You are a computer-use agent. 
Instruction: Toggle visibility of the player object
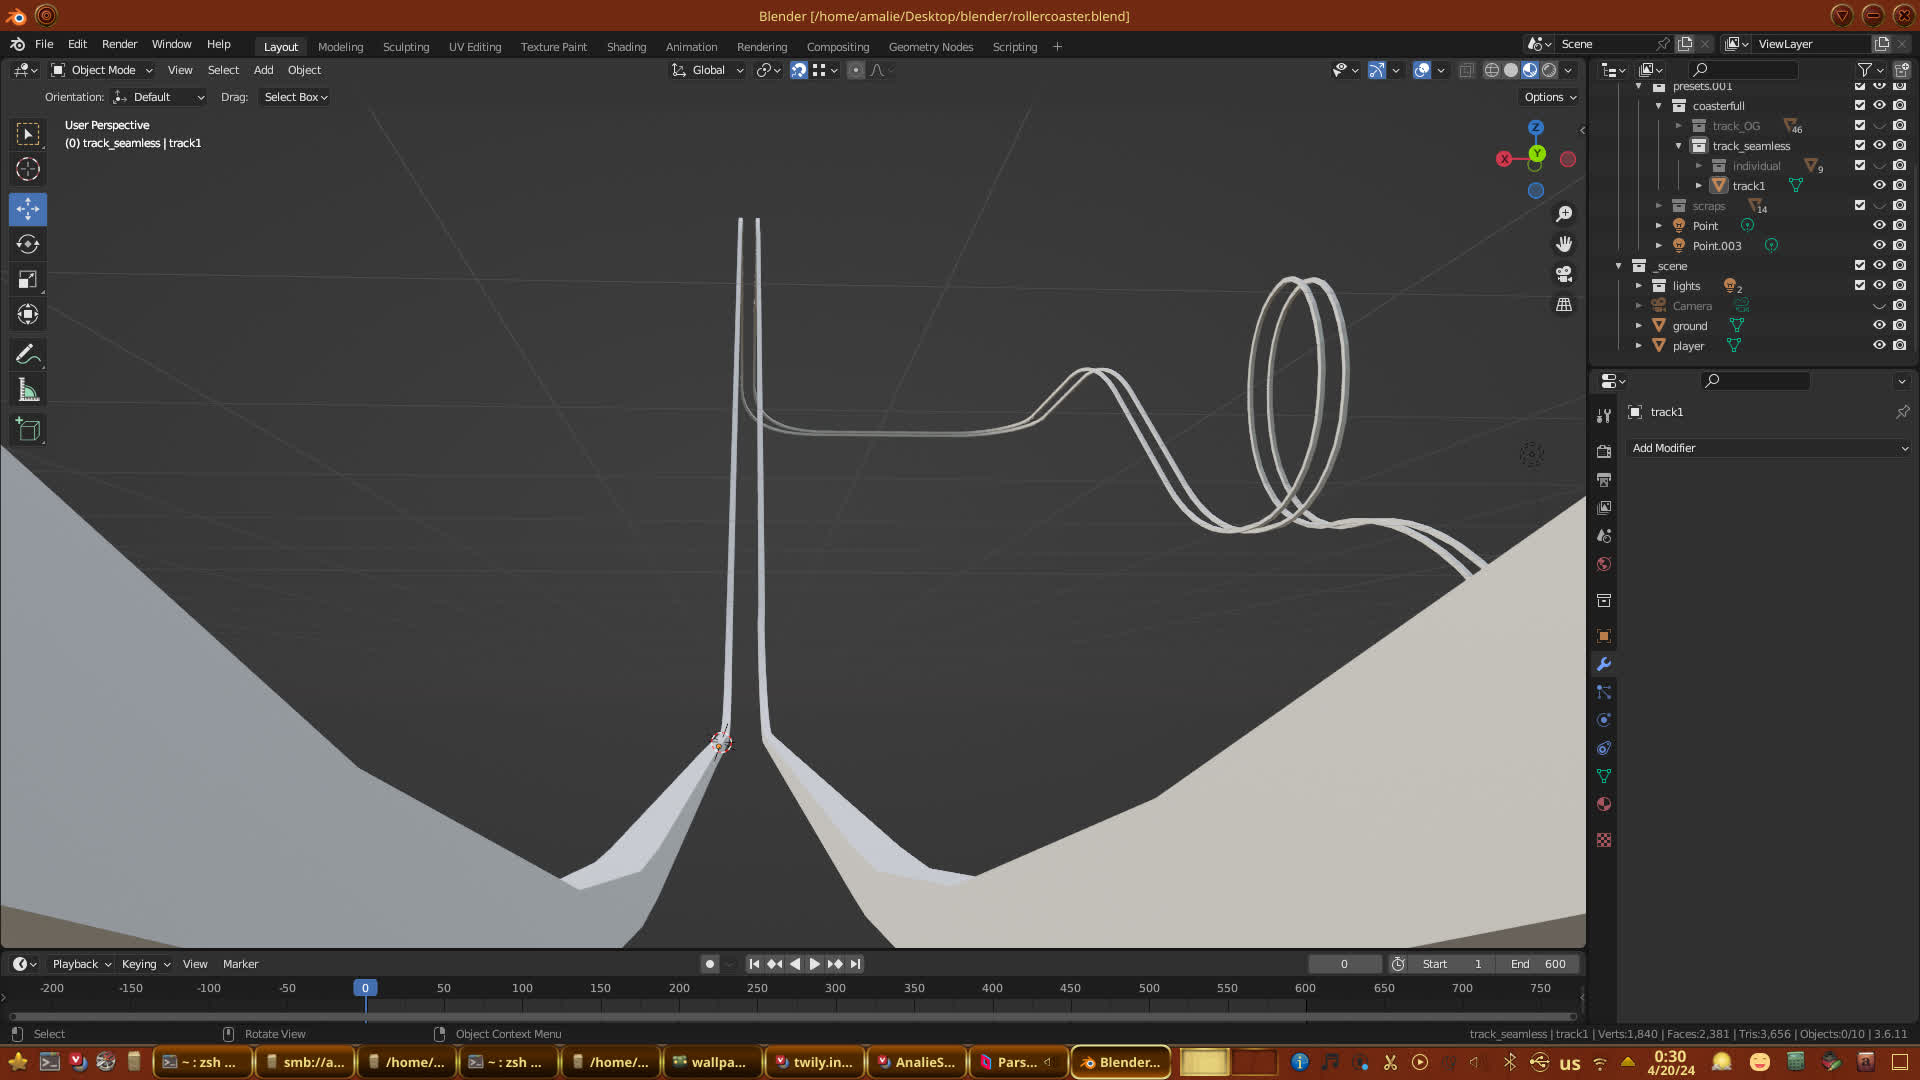(x=1879, y=345)
